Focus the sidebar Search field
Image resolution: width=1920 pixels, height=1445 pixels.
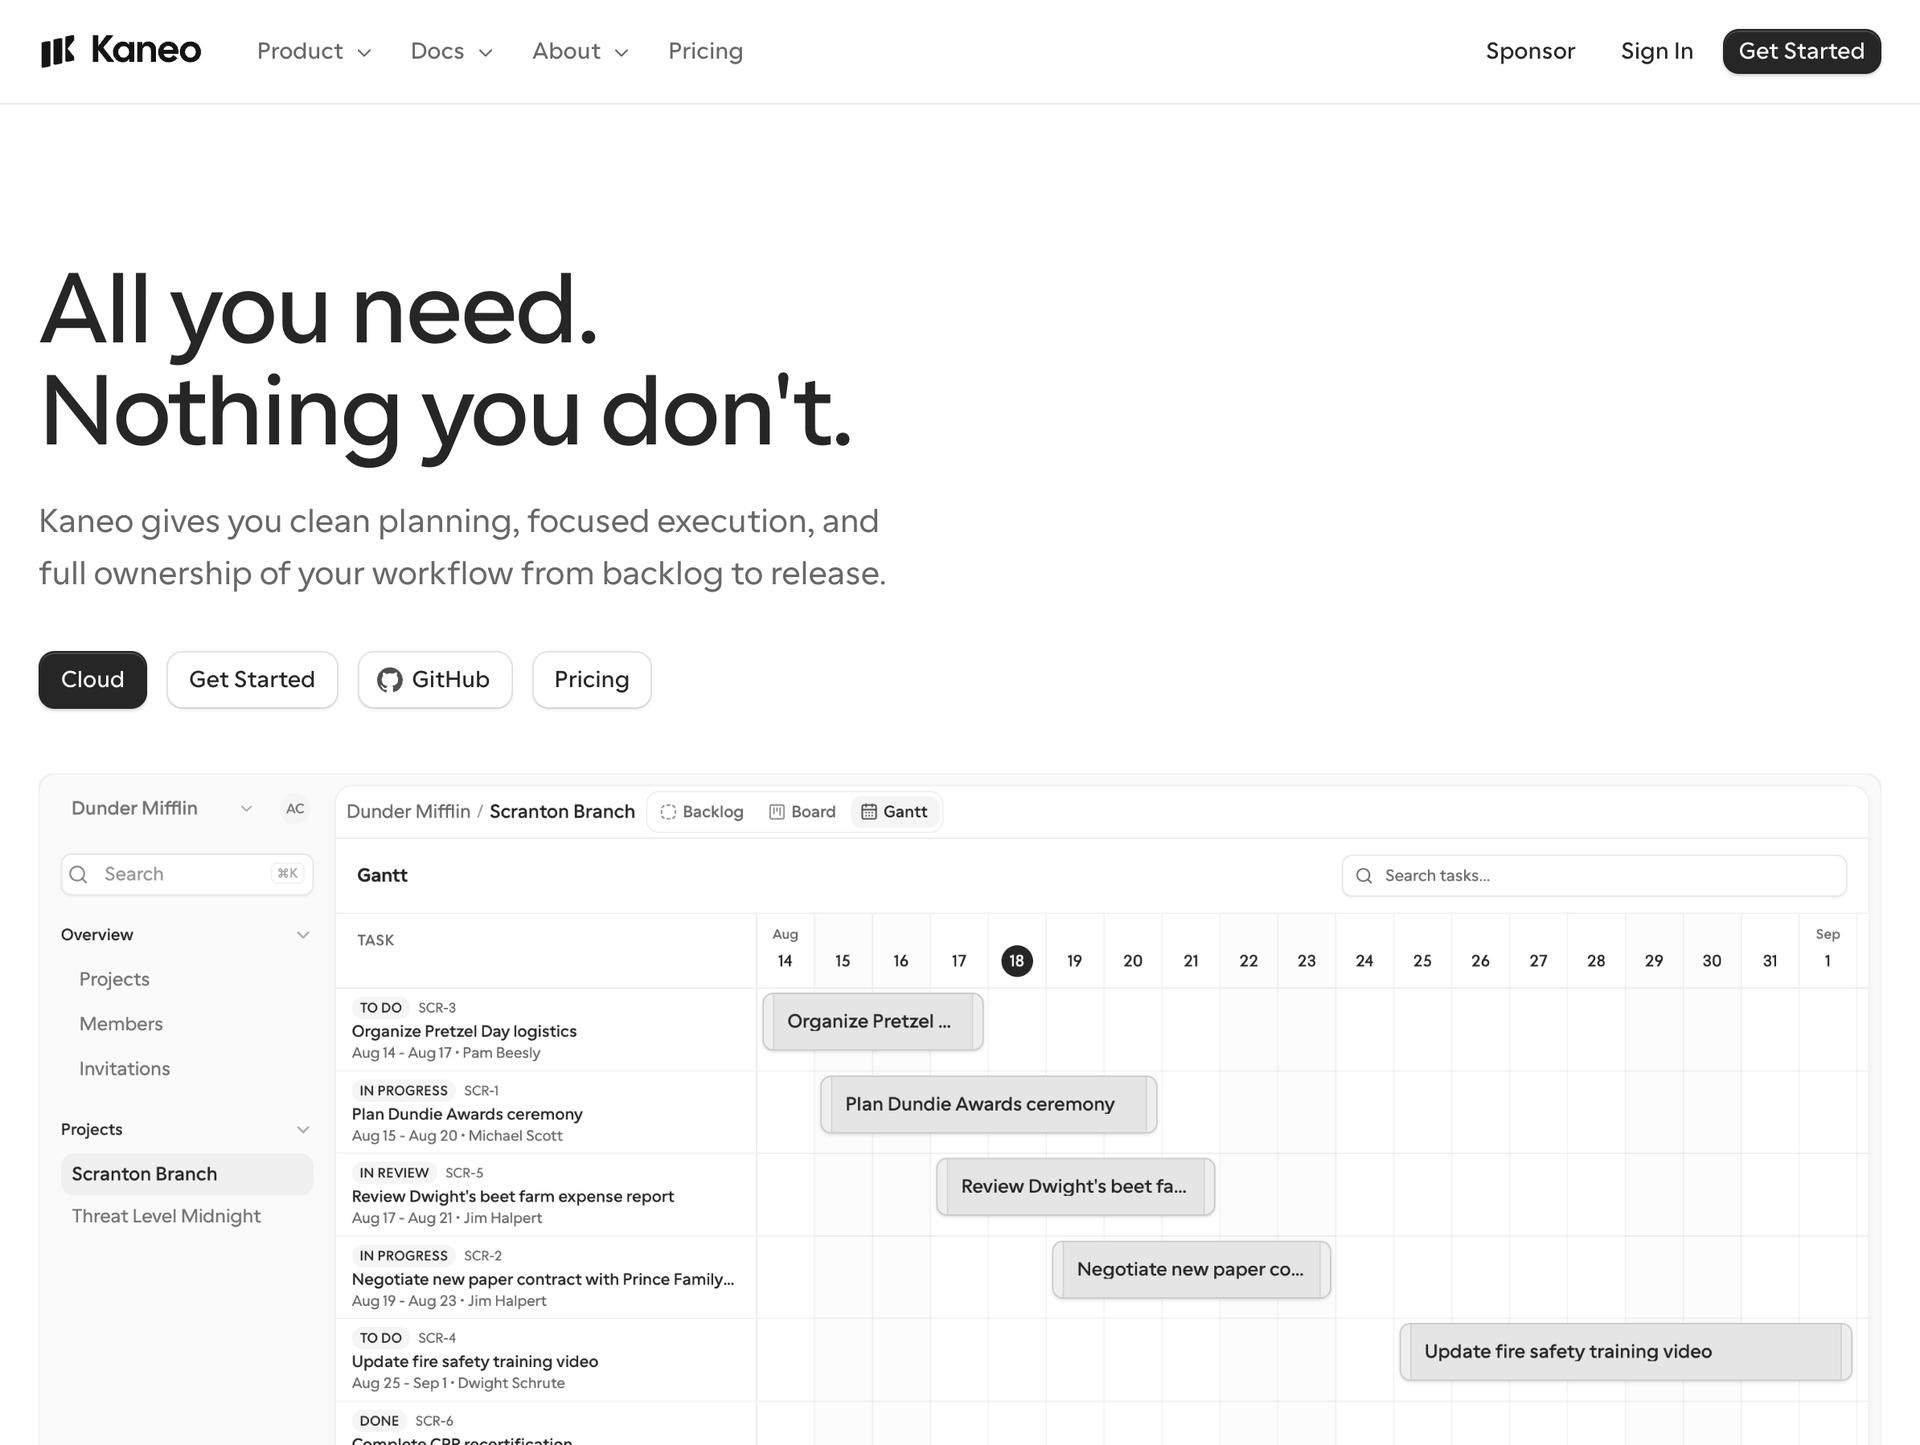click(187, 874)
